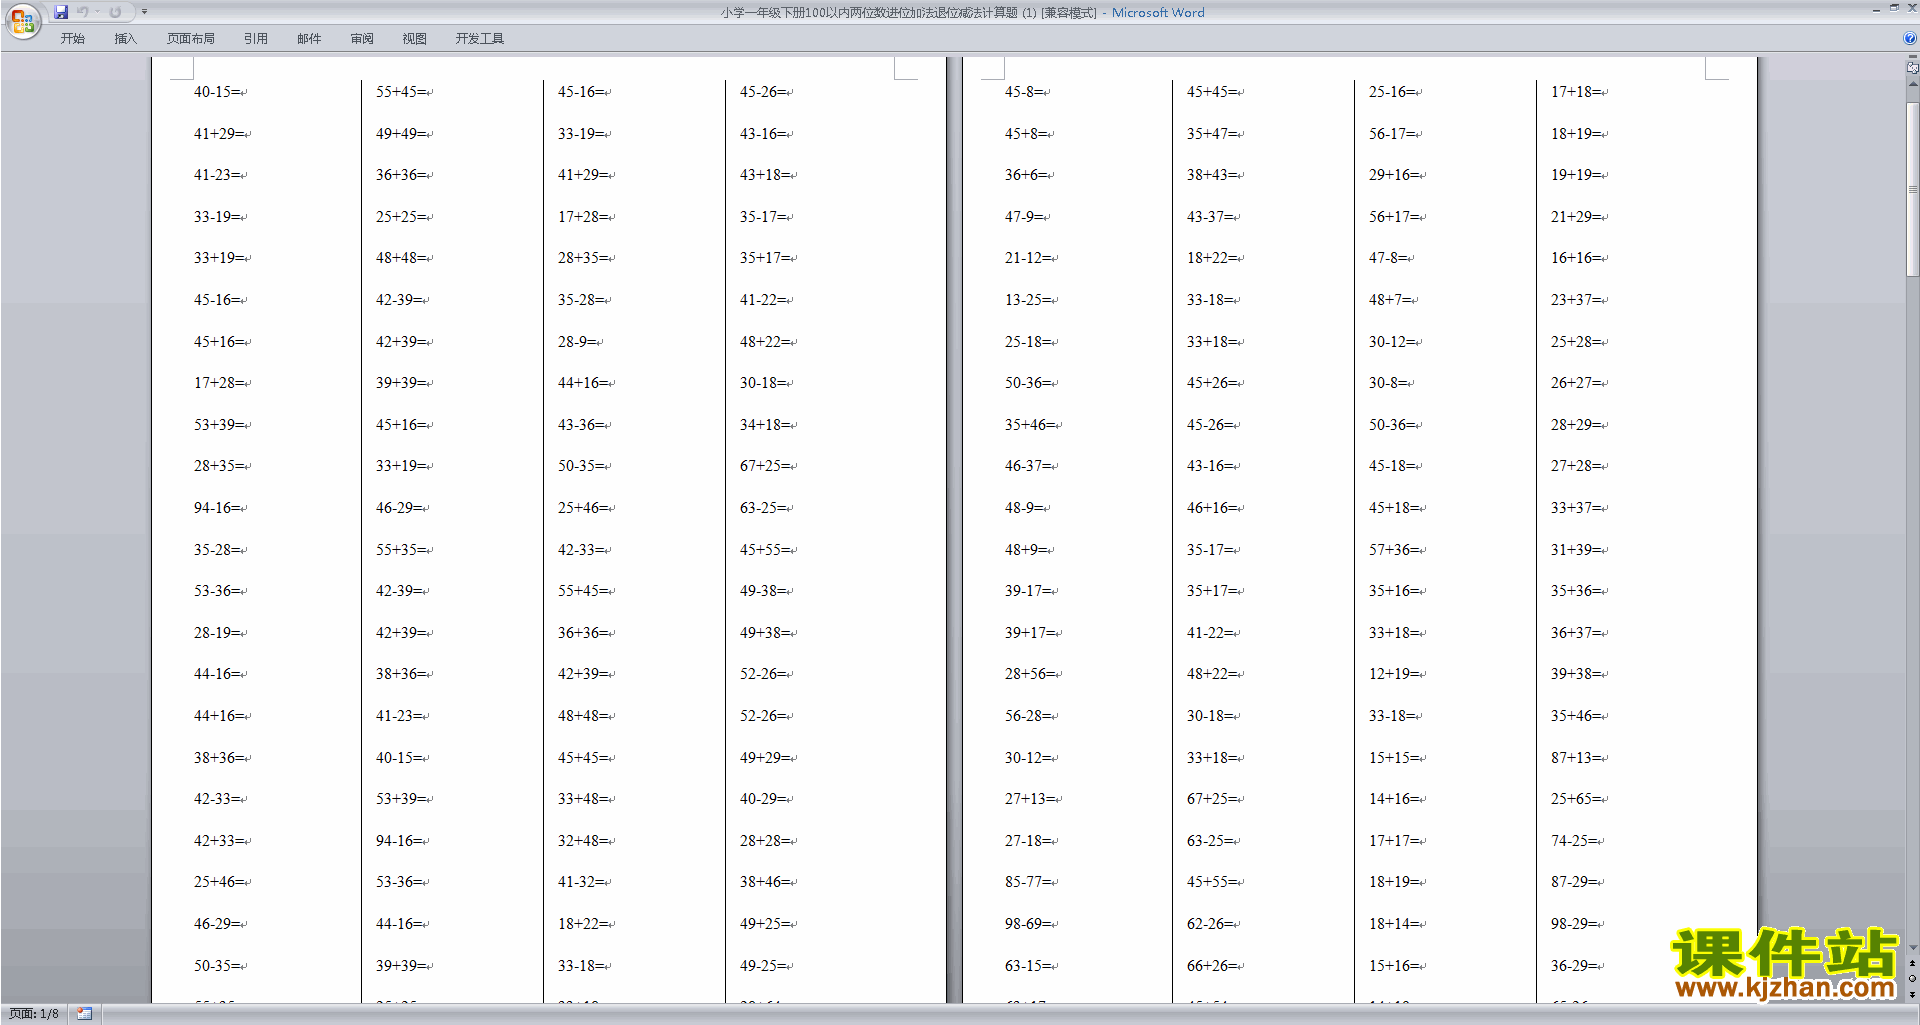The height and width of the screenshot is (1025, 1920).
Task: Click the problem text '87+13='
Action: coord(1575,757)
